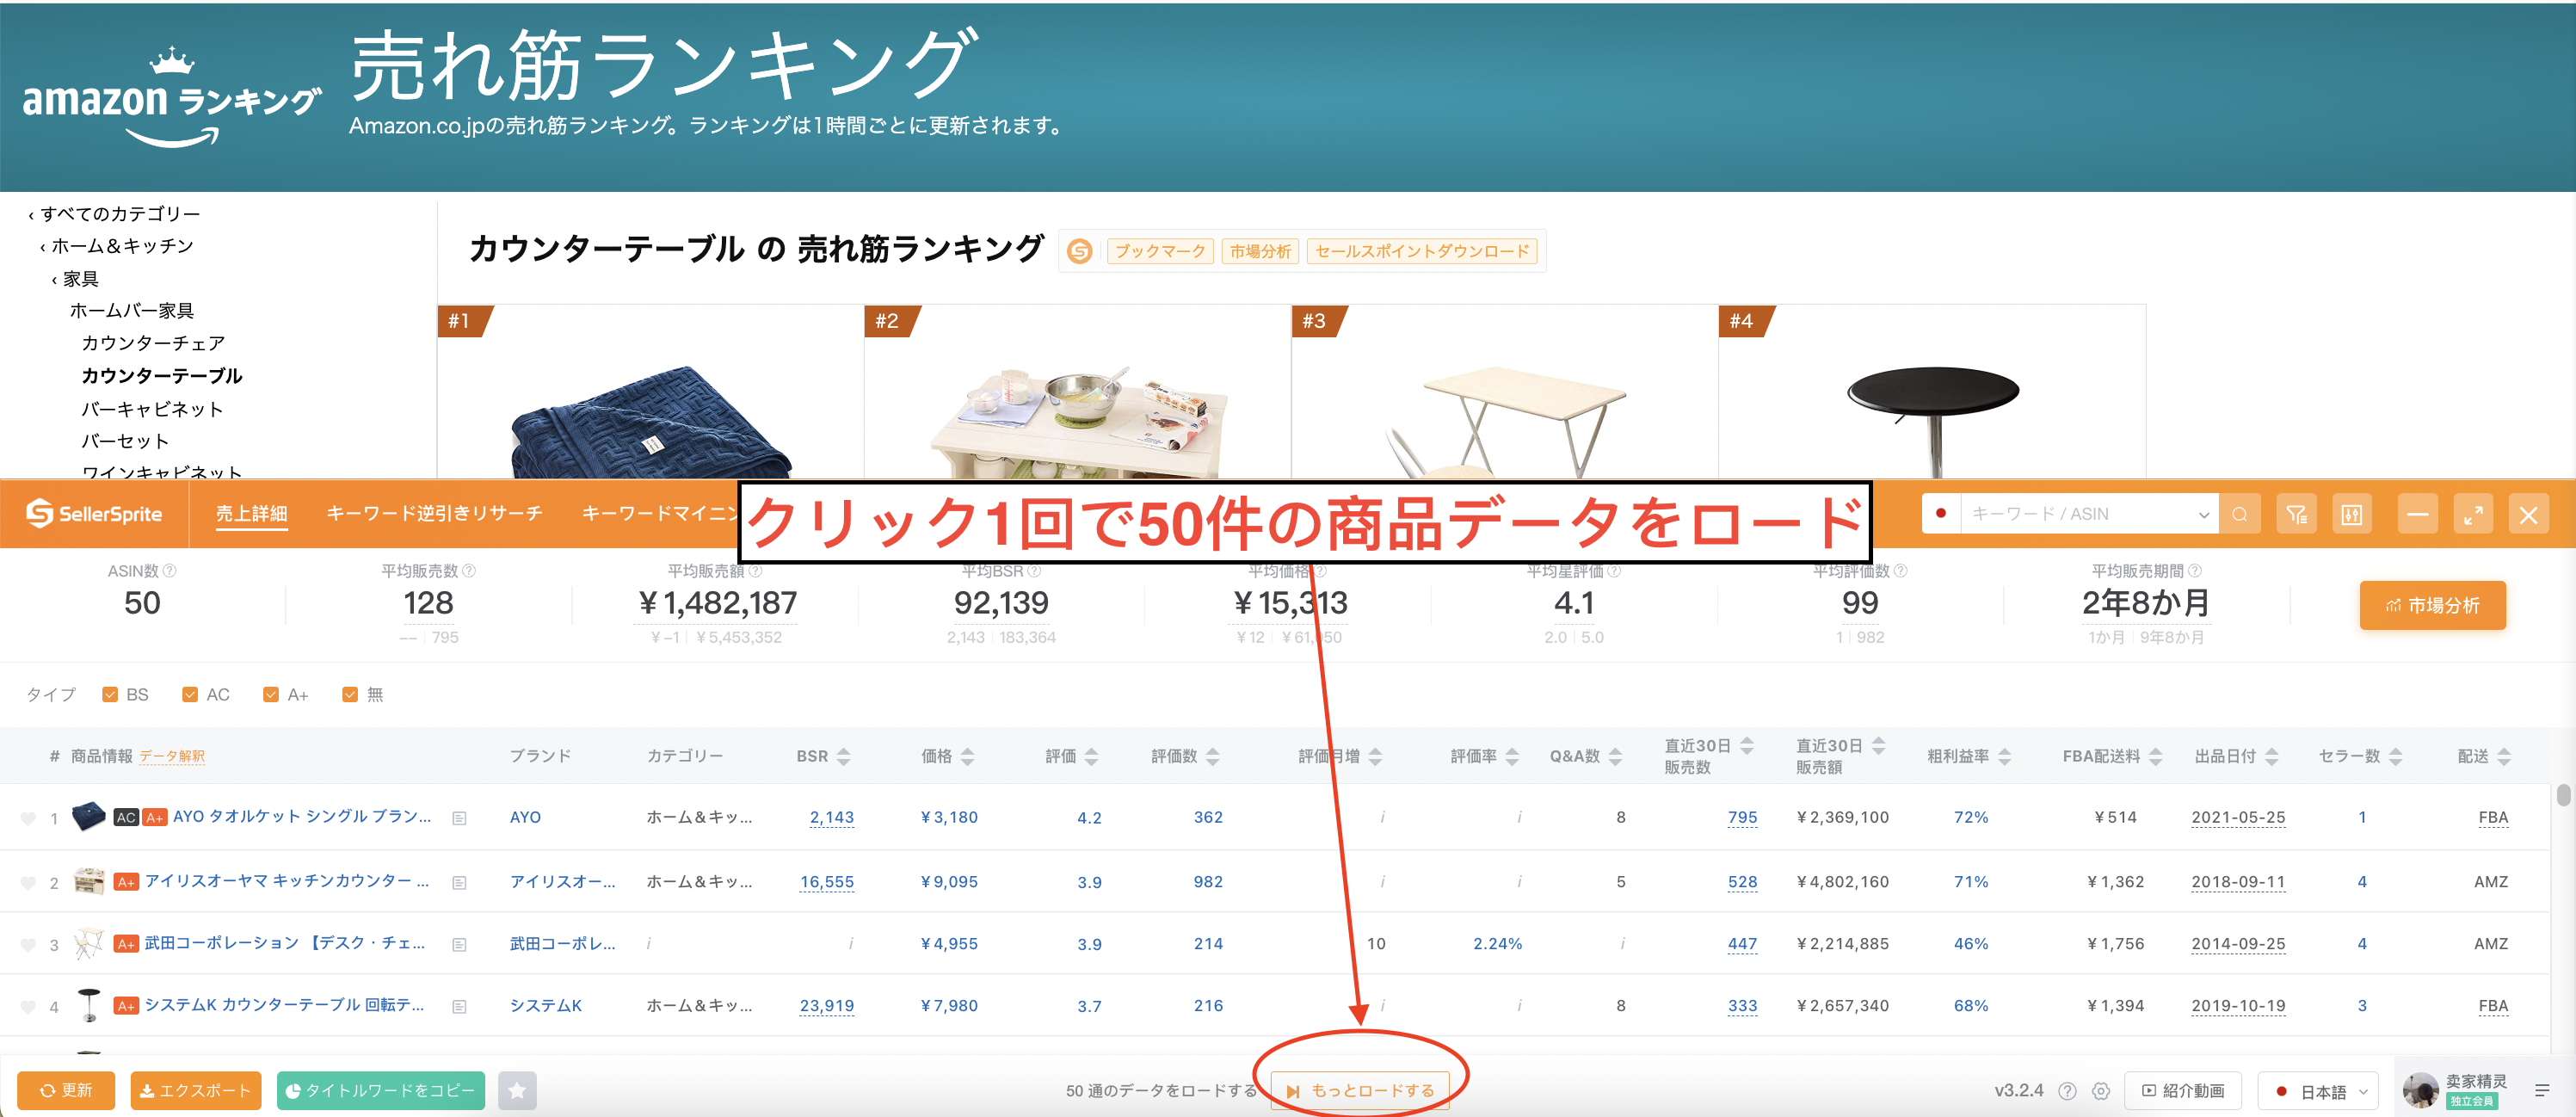Open the filter funnel icon in SellerSprite bar
Viewport: 2576px width, 1117px height.
tap(2296, 514)
